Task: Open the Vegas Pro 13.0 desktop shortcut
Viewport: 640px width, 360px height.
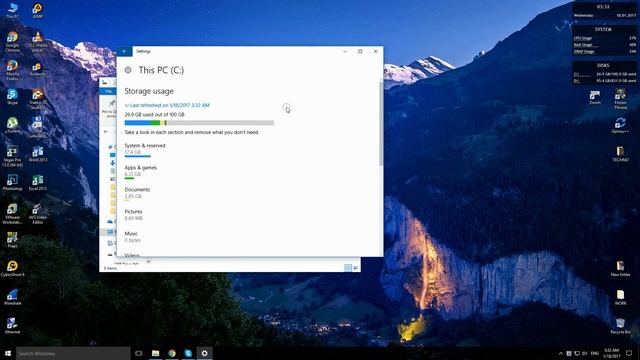Action: 12,156
